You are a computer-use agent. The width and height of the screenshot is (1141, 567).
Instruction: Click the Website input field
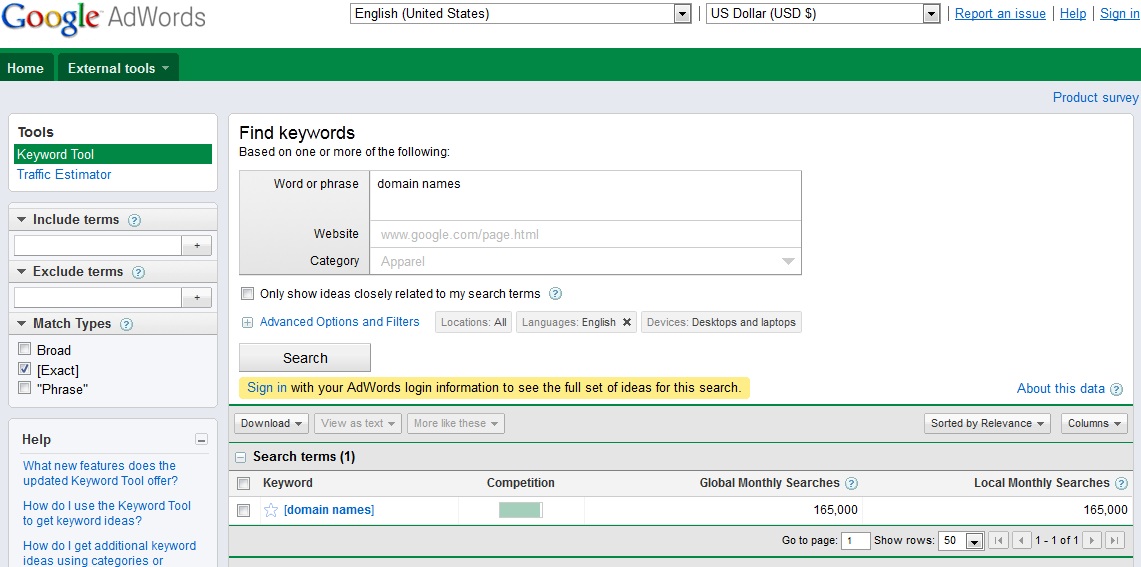coord(585,234)
